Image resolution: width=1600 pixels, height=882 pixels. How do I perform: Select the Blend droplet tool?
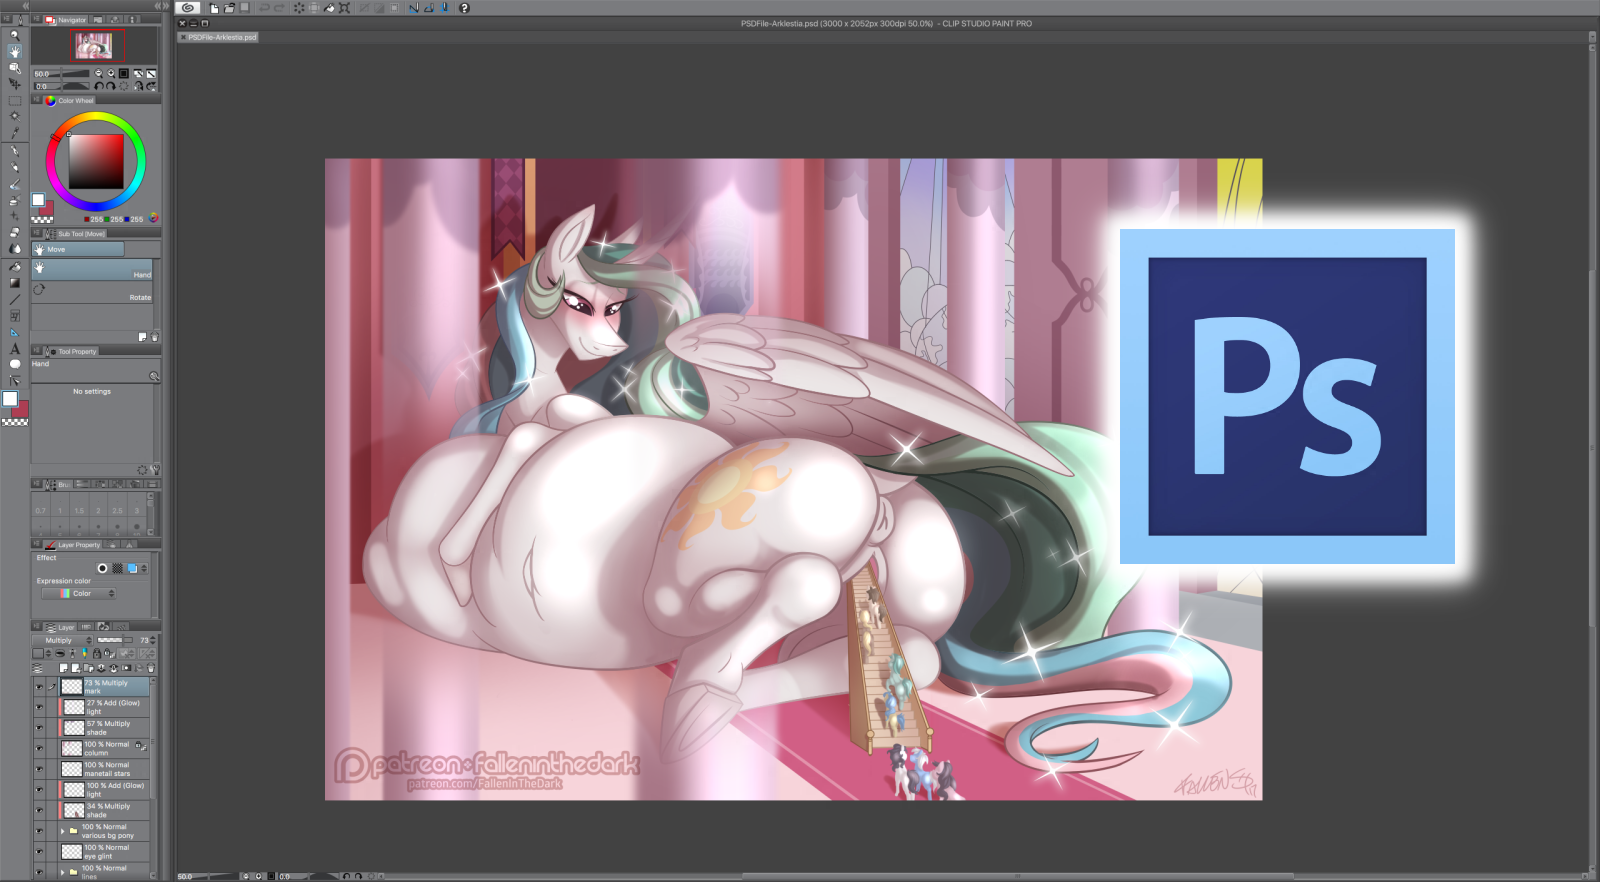[x=14, y=249]
